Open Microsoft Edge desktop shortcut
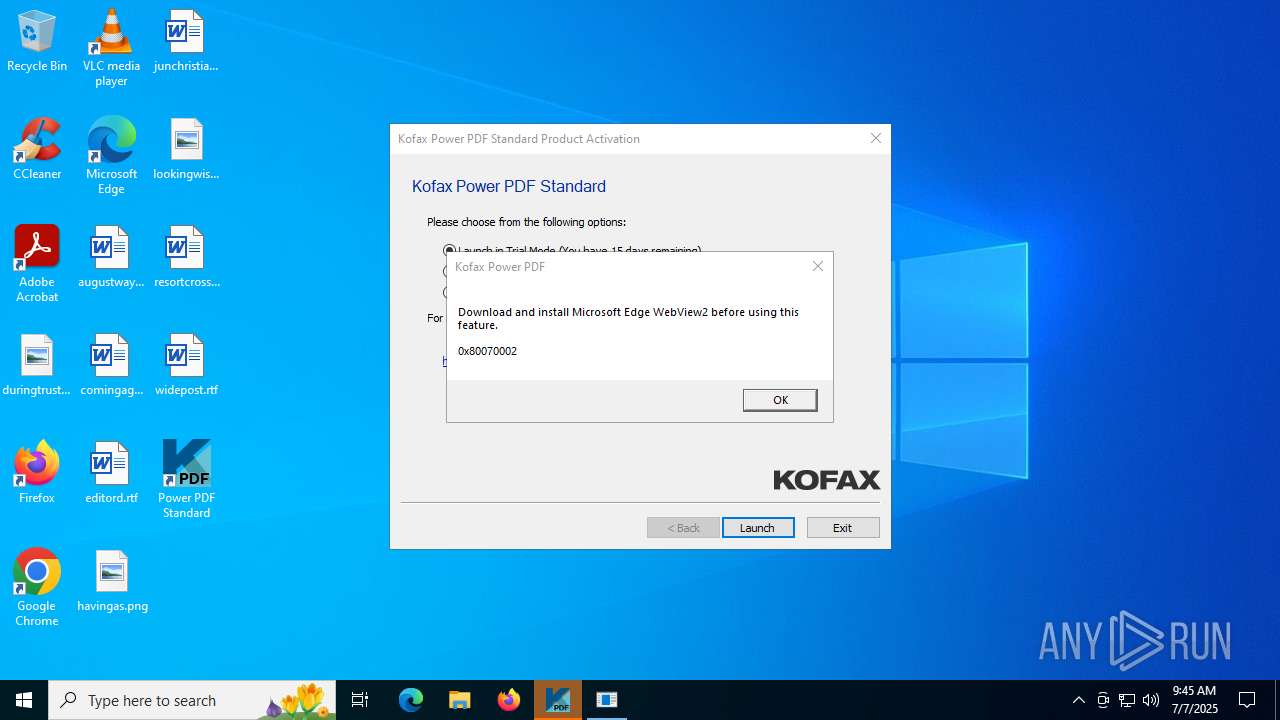The image size is (1280, 720). 111,156
